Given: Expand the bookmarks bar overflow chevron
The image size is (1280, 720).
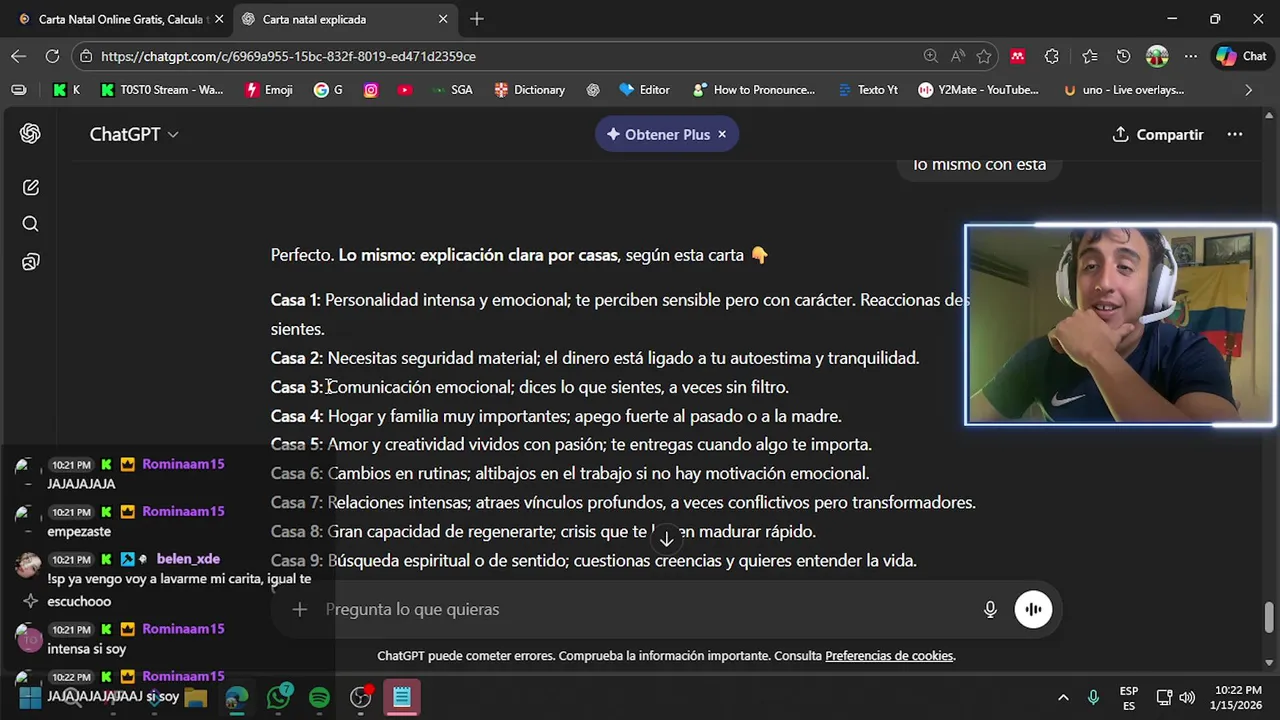Looking at the screenshot, I should [x=1248, y=90].
